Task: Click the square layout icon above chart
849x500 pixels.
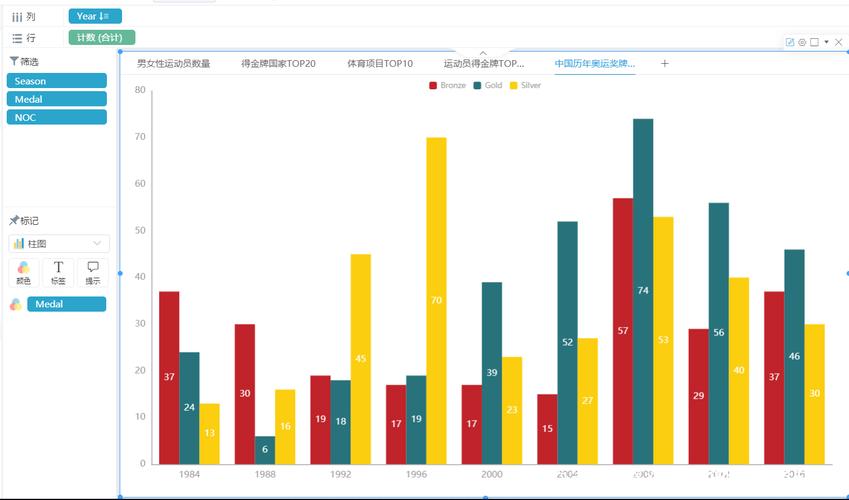Action: (814, 42)
